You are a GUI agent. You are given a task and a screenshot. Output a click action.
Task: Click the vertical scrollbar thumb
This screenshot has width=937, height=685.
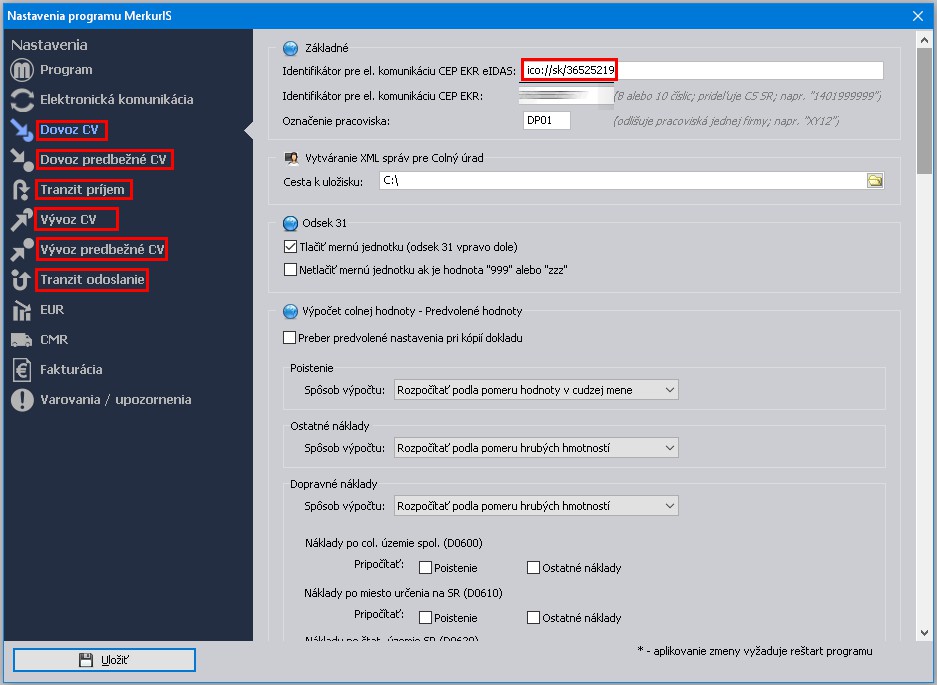pos(924,112)
